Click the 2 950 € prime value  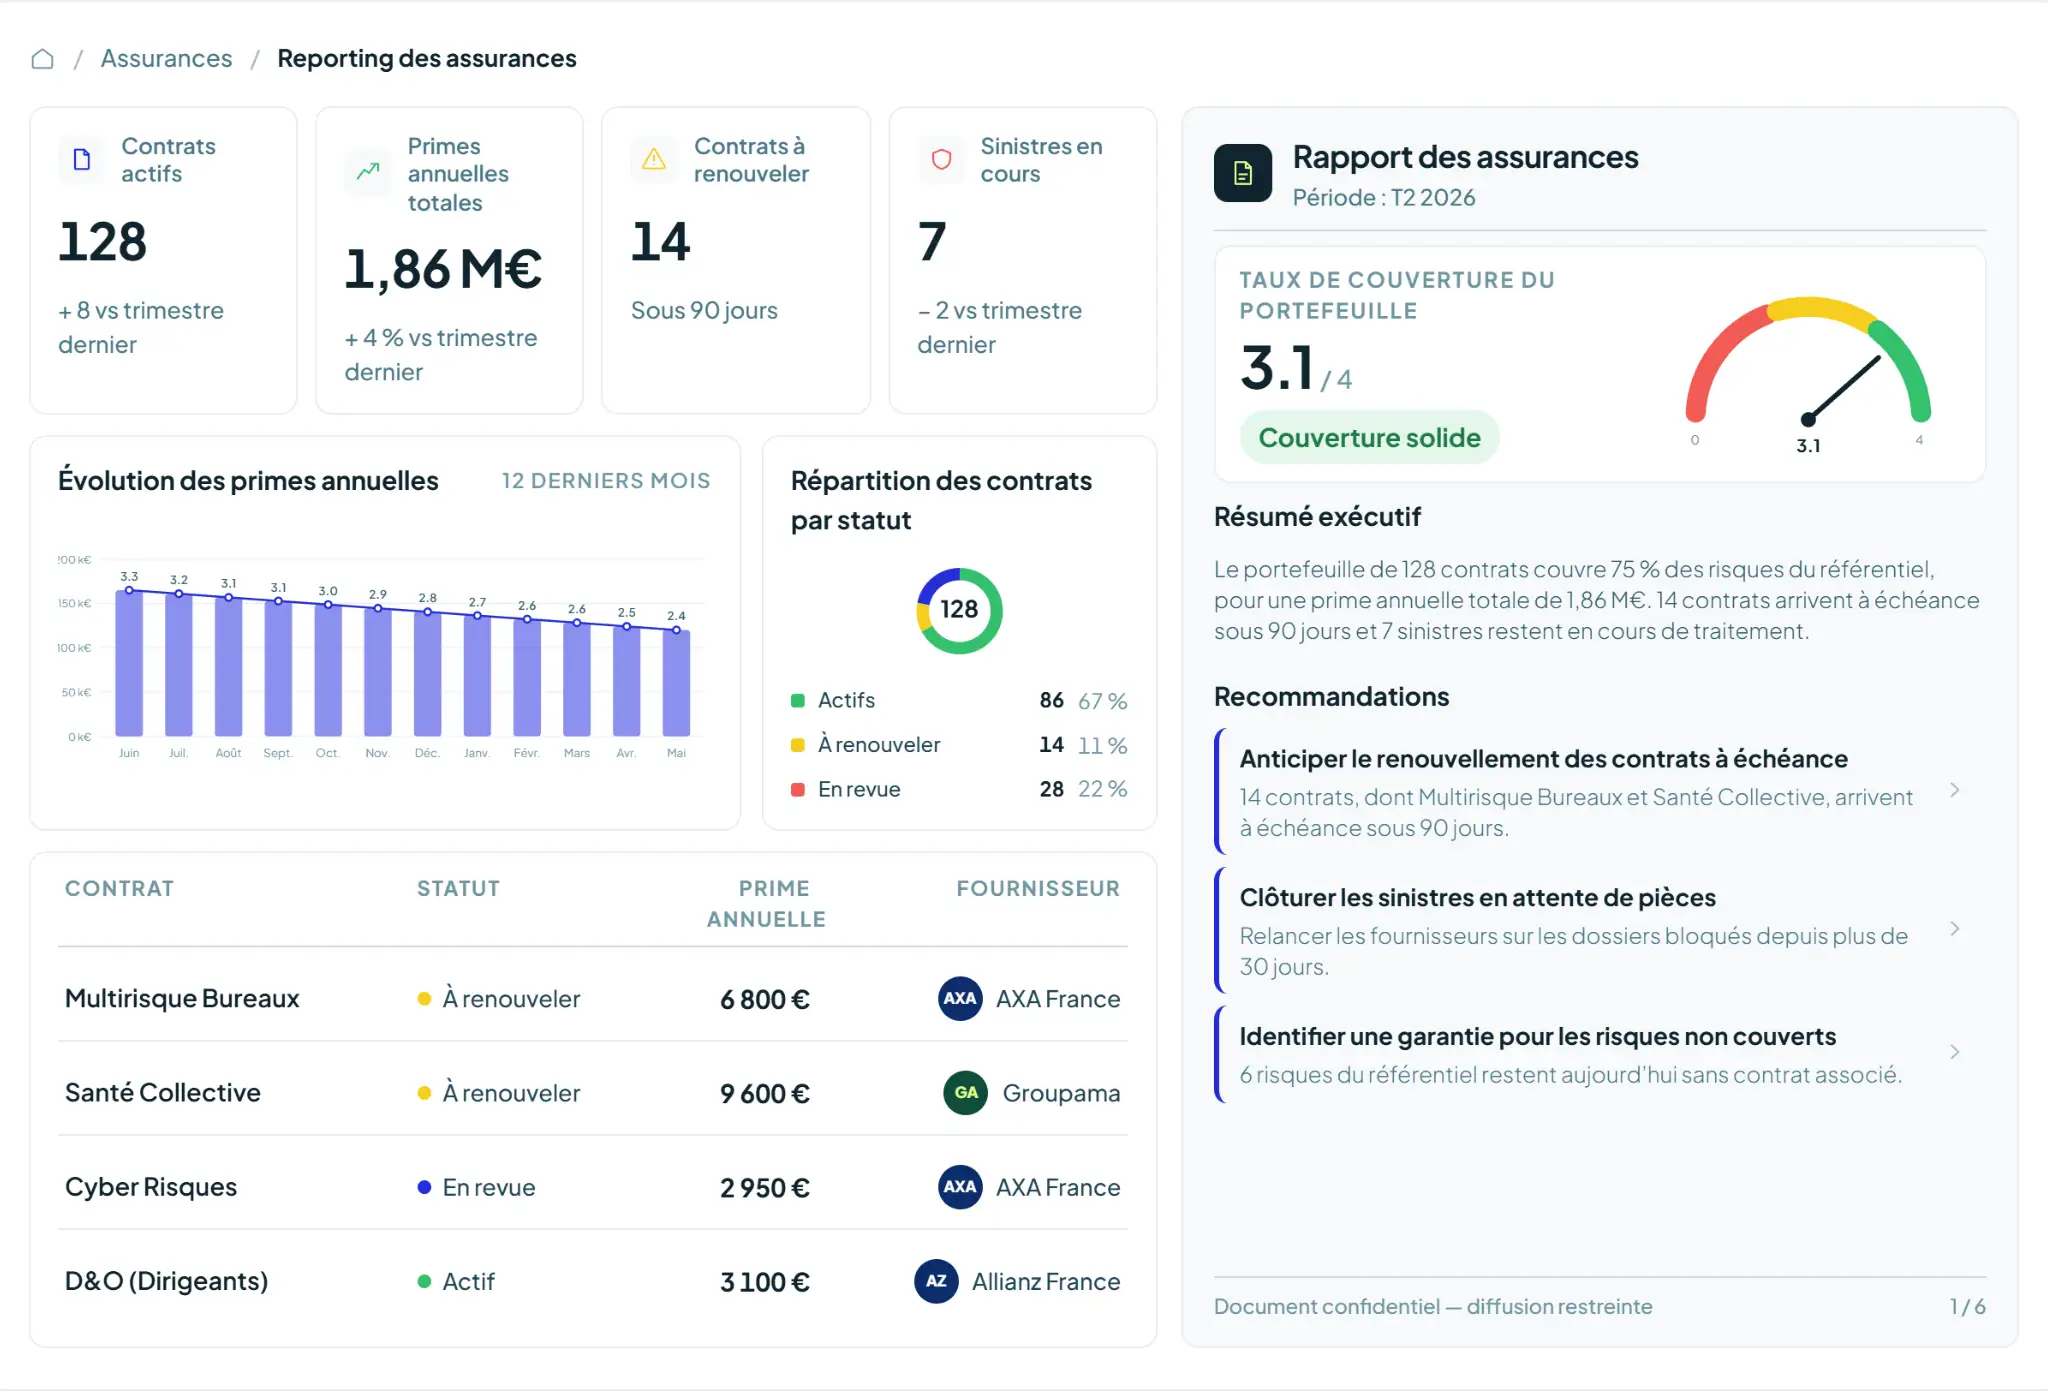tap(765, 1187)
